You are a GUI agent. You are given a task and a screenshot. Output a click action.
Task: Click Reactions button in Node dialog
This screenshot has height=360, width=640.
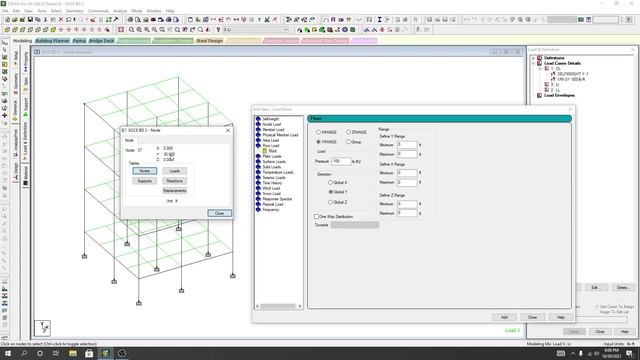tap(175, 181)
